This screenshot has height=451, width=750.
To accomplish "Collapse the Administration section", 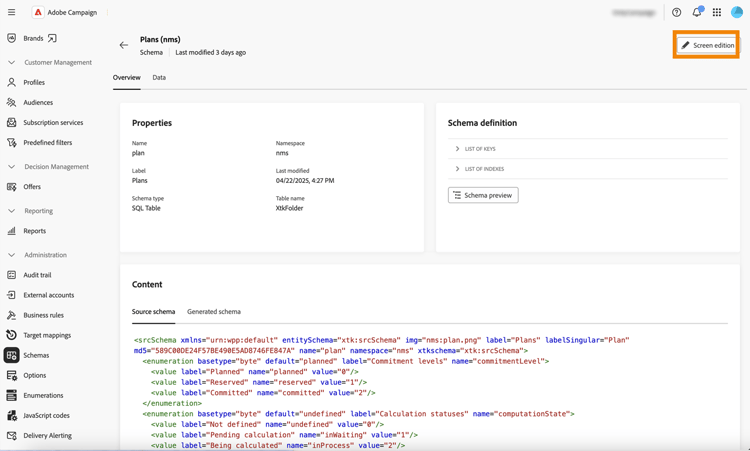I will (x=12, y=255).
